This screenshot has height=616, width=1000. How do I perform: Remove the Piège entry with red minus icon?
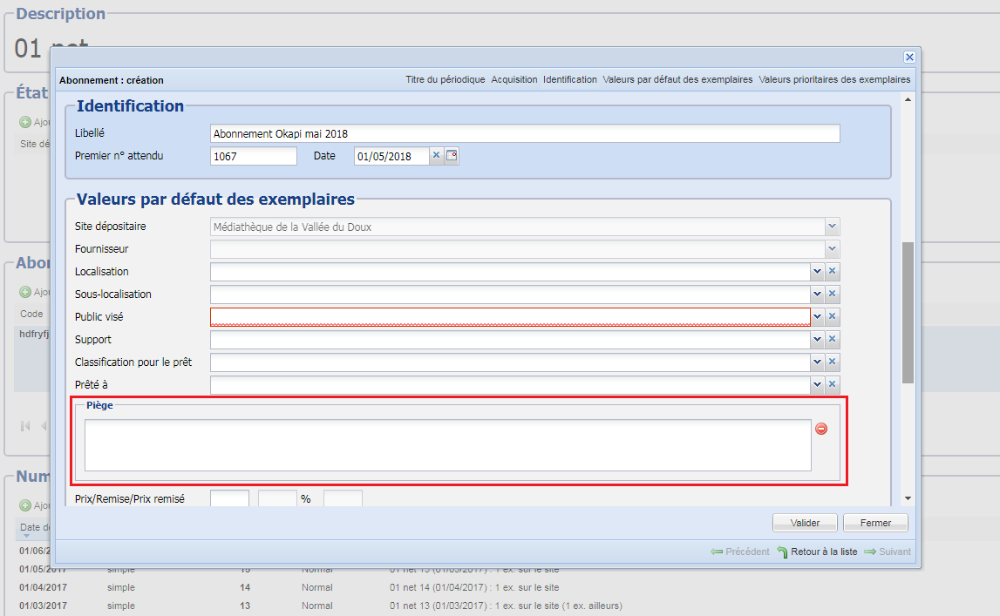coord(821,429)
